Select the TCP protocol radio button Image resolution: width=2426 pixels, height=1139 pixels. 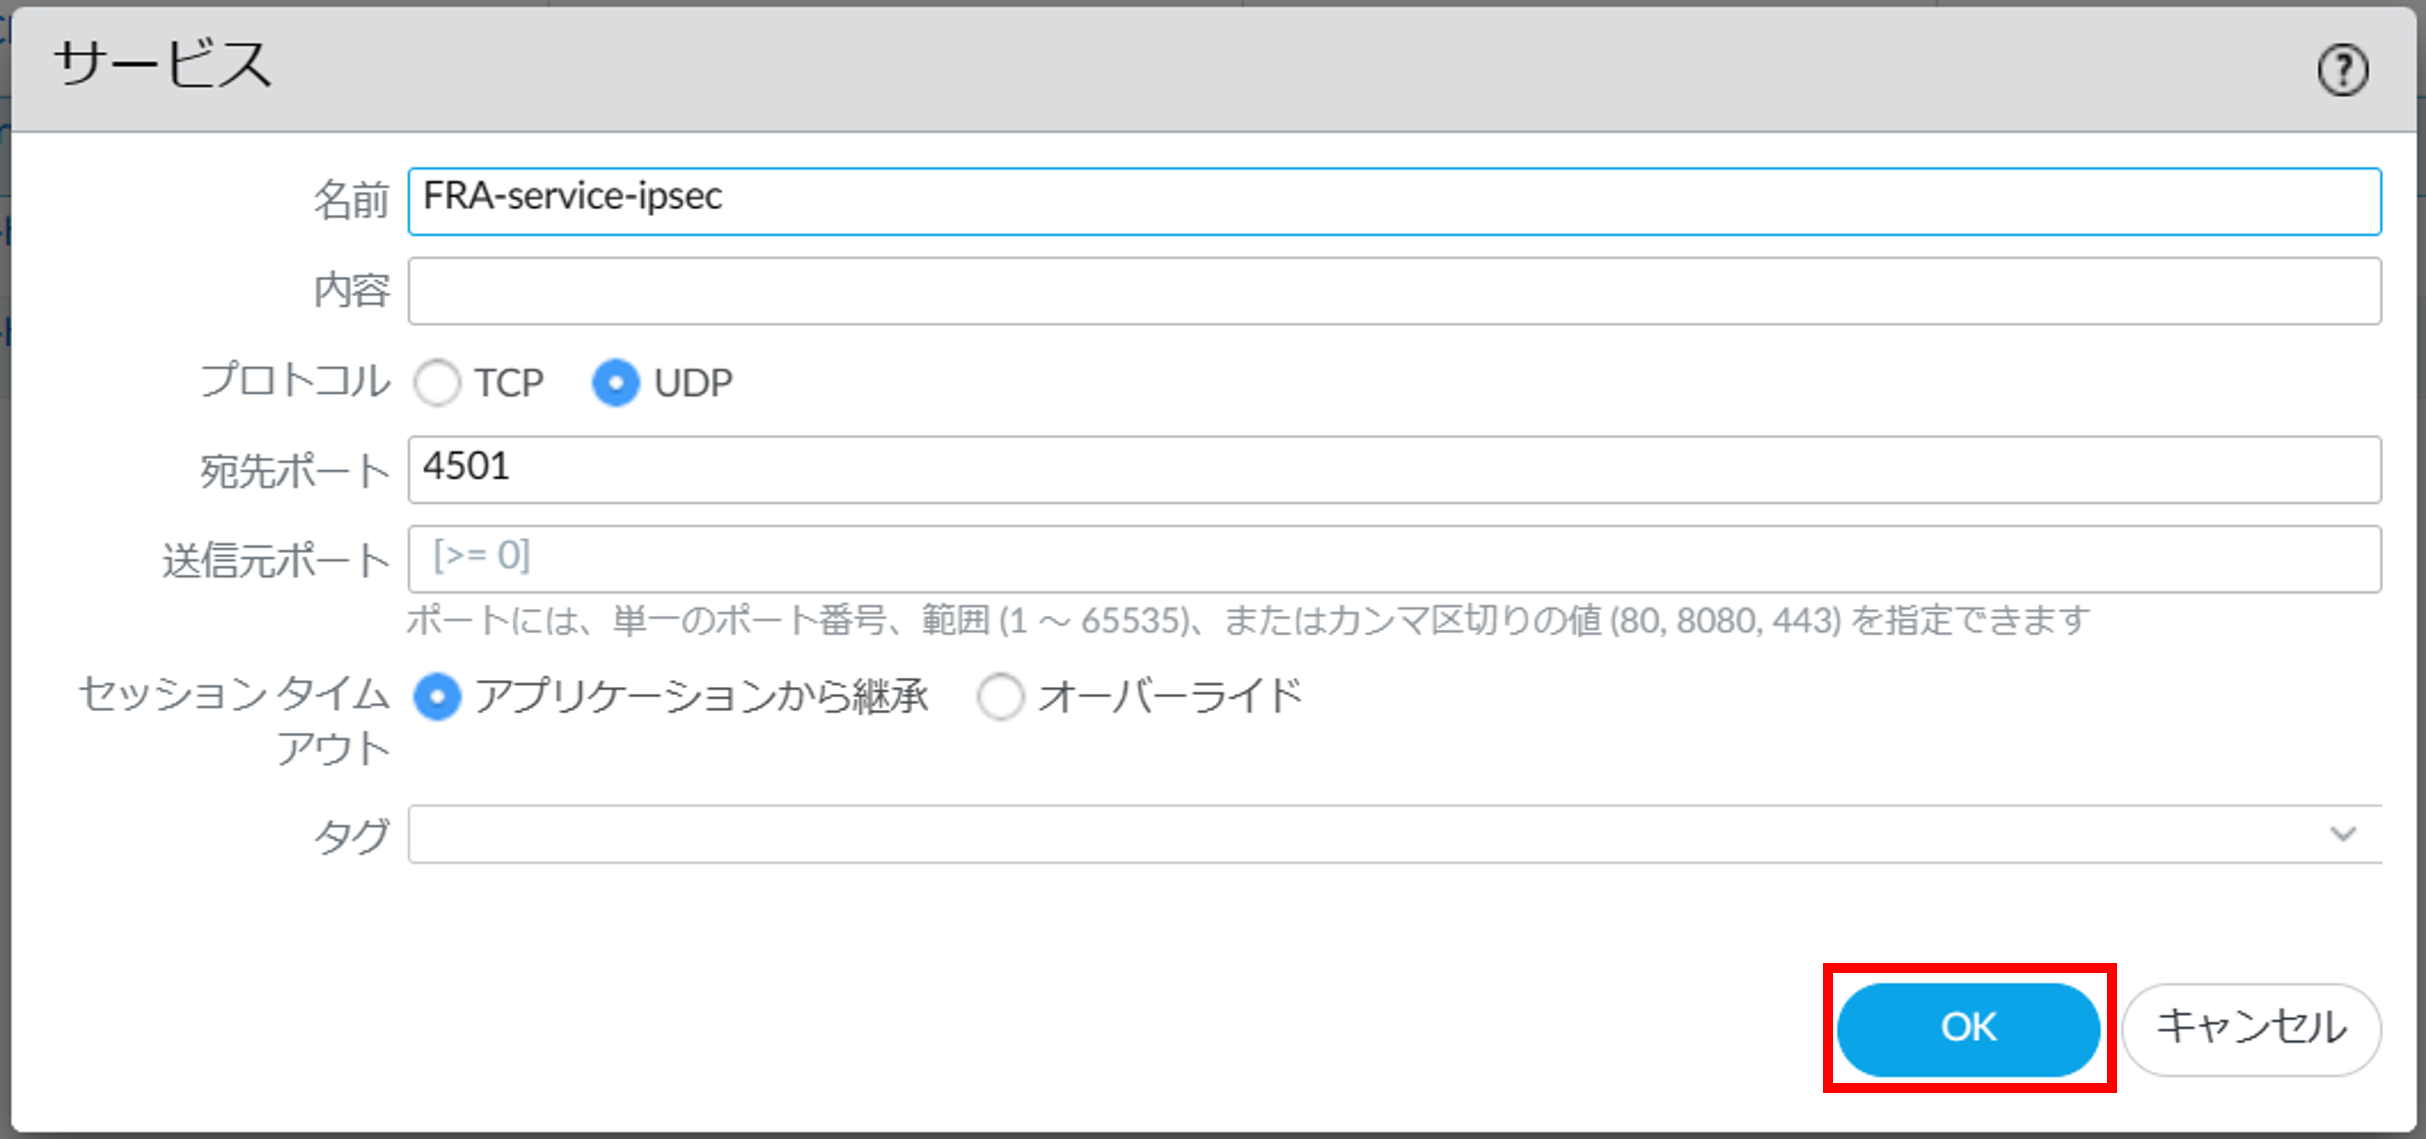[x=437, y=383]
